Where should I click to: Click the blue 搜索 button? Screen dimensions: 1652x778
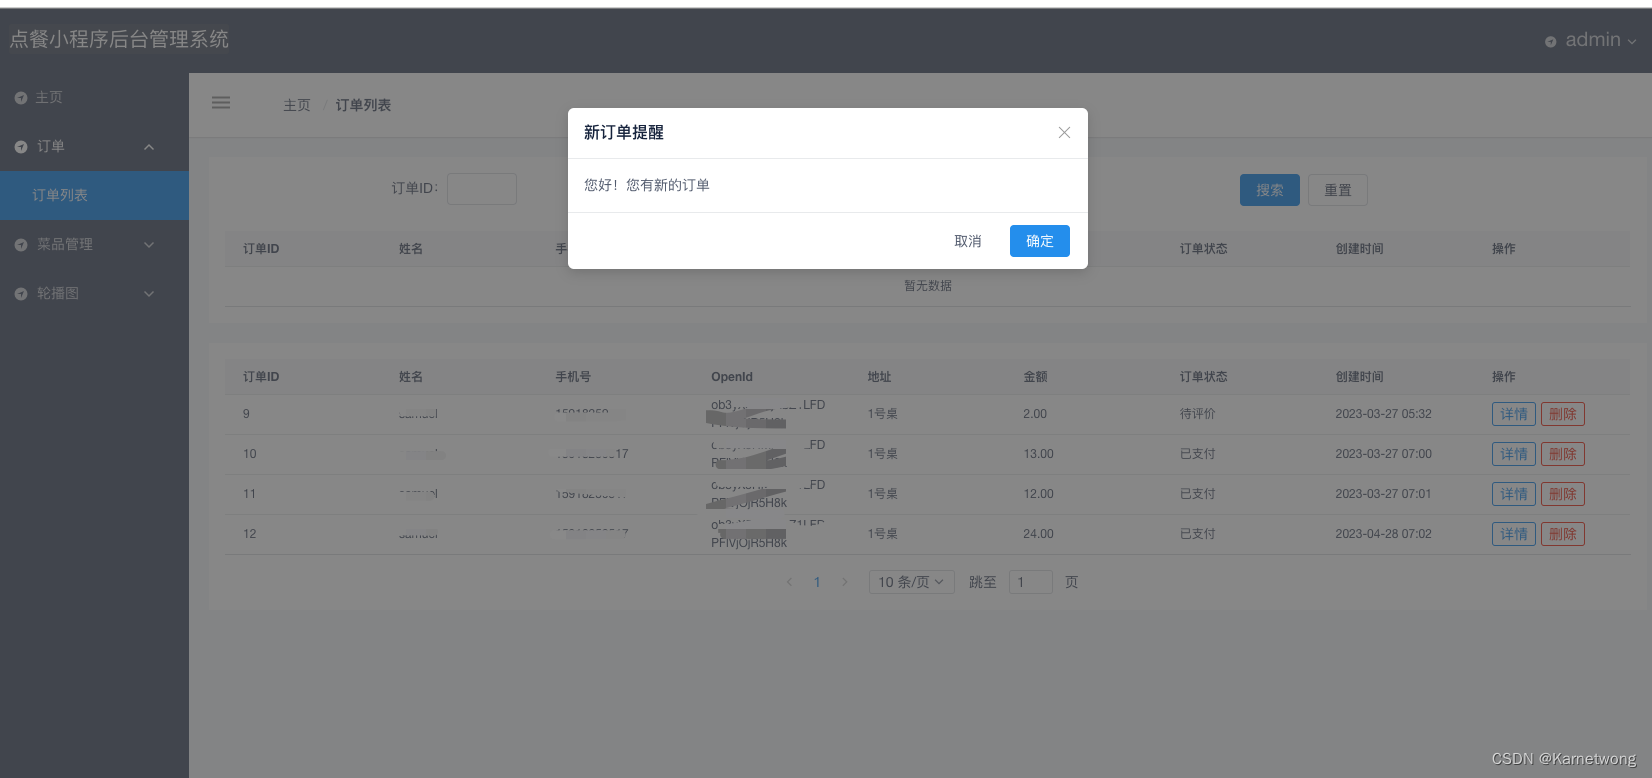pos(1270,190)
